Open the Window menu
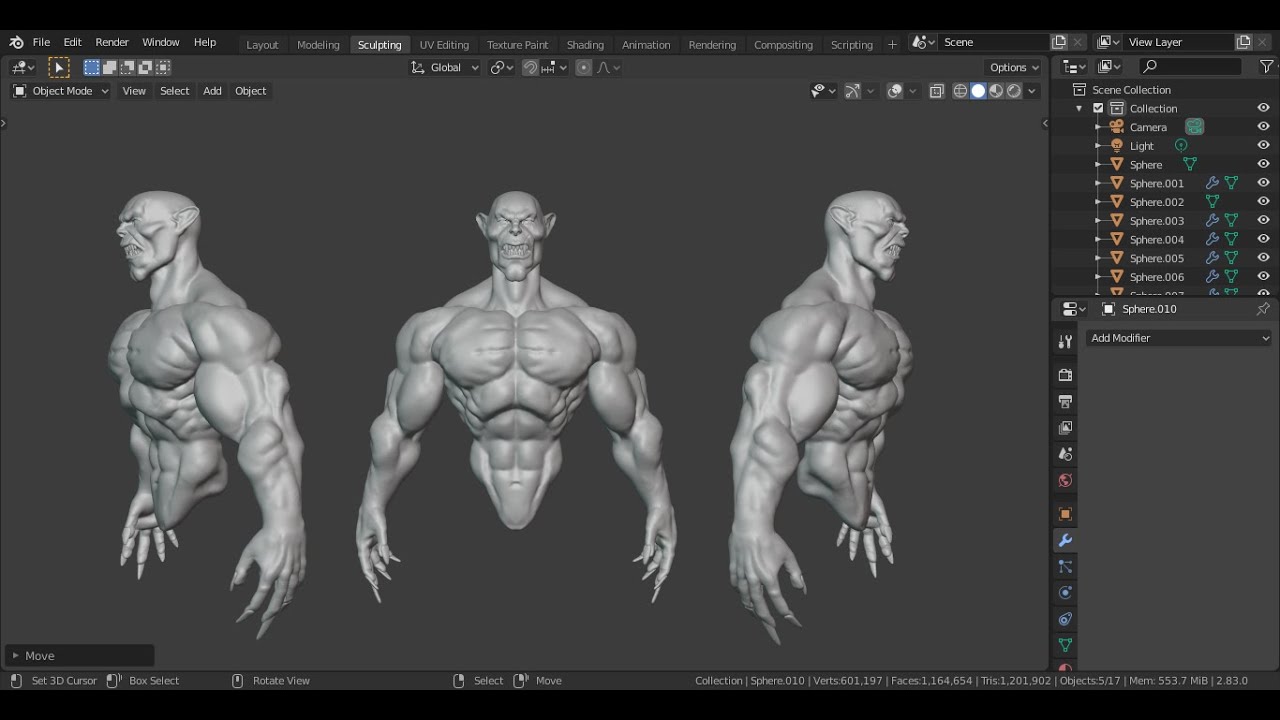The image size is (1280, 720). point(160,42)
